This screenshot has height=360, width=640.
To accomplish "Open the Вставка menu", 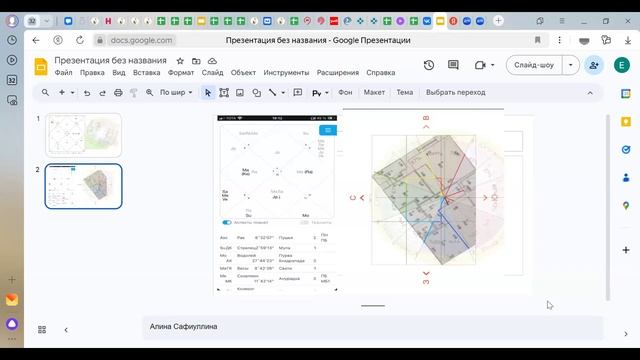I will [147, 73].
